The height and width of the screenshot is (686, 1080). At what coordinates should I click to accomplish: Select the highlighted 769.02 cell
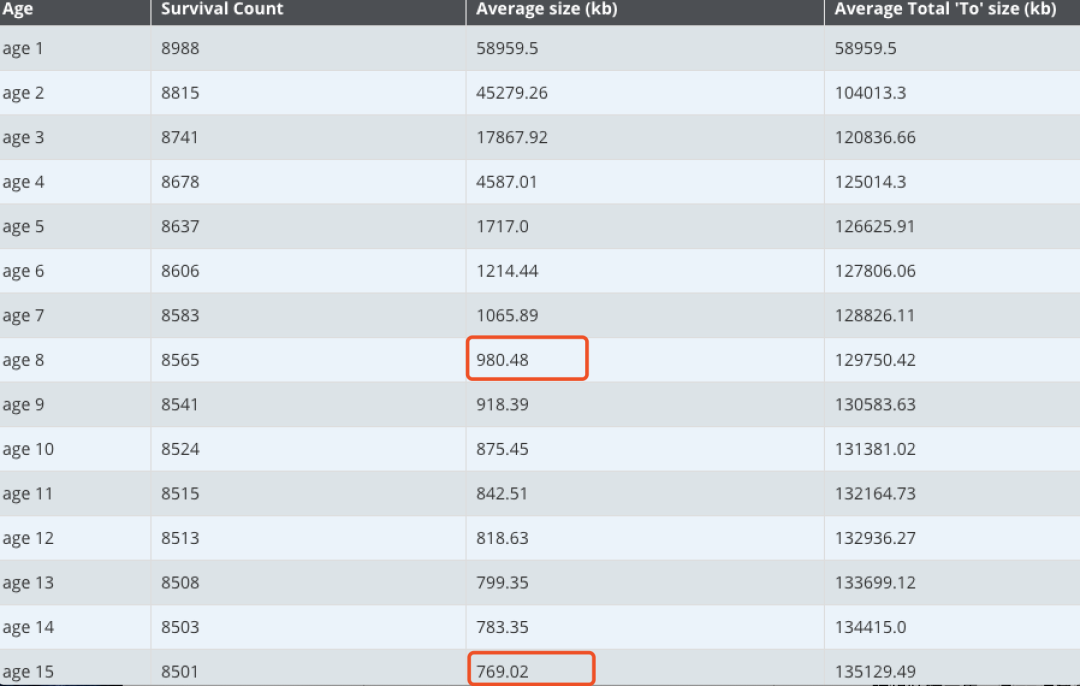(530, 669)
